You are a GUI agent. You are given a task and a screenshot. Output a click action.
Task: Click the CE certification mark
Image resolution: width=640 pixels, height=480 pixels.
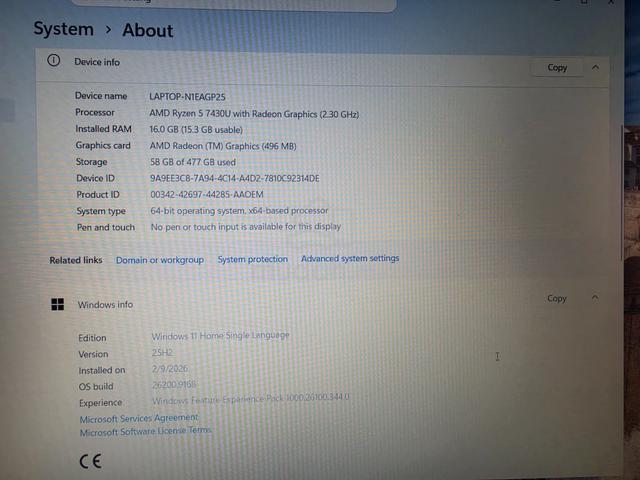pos(90,461)
